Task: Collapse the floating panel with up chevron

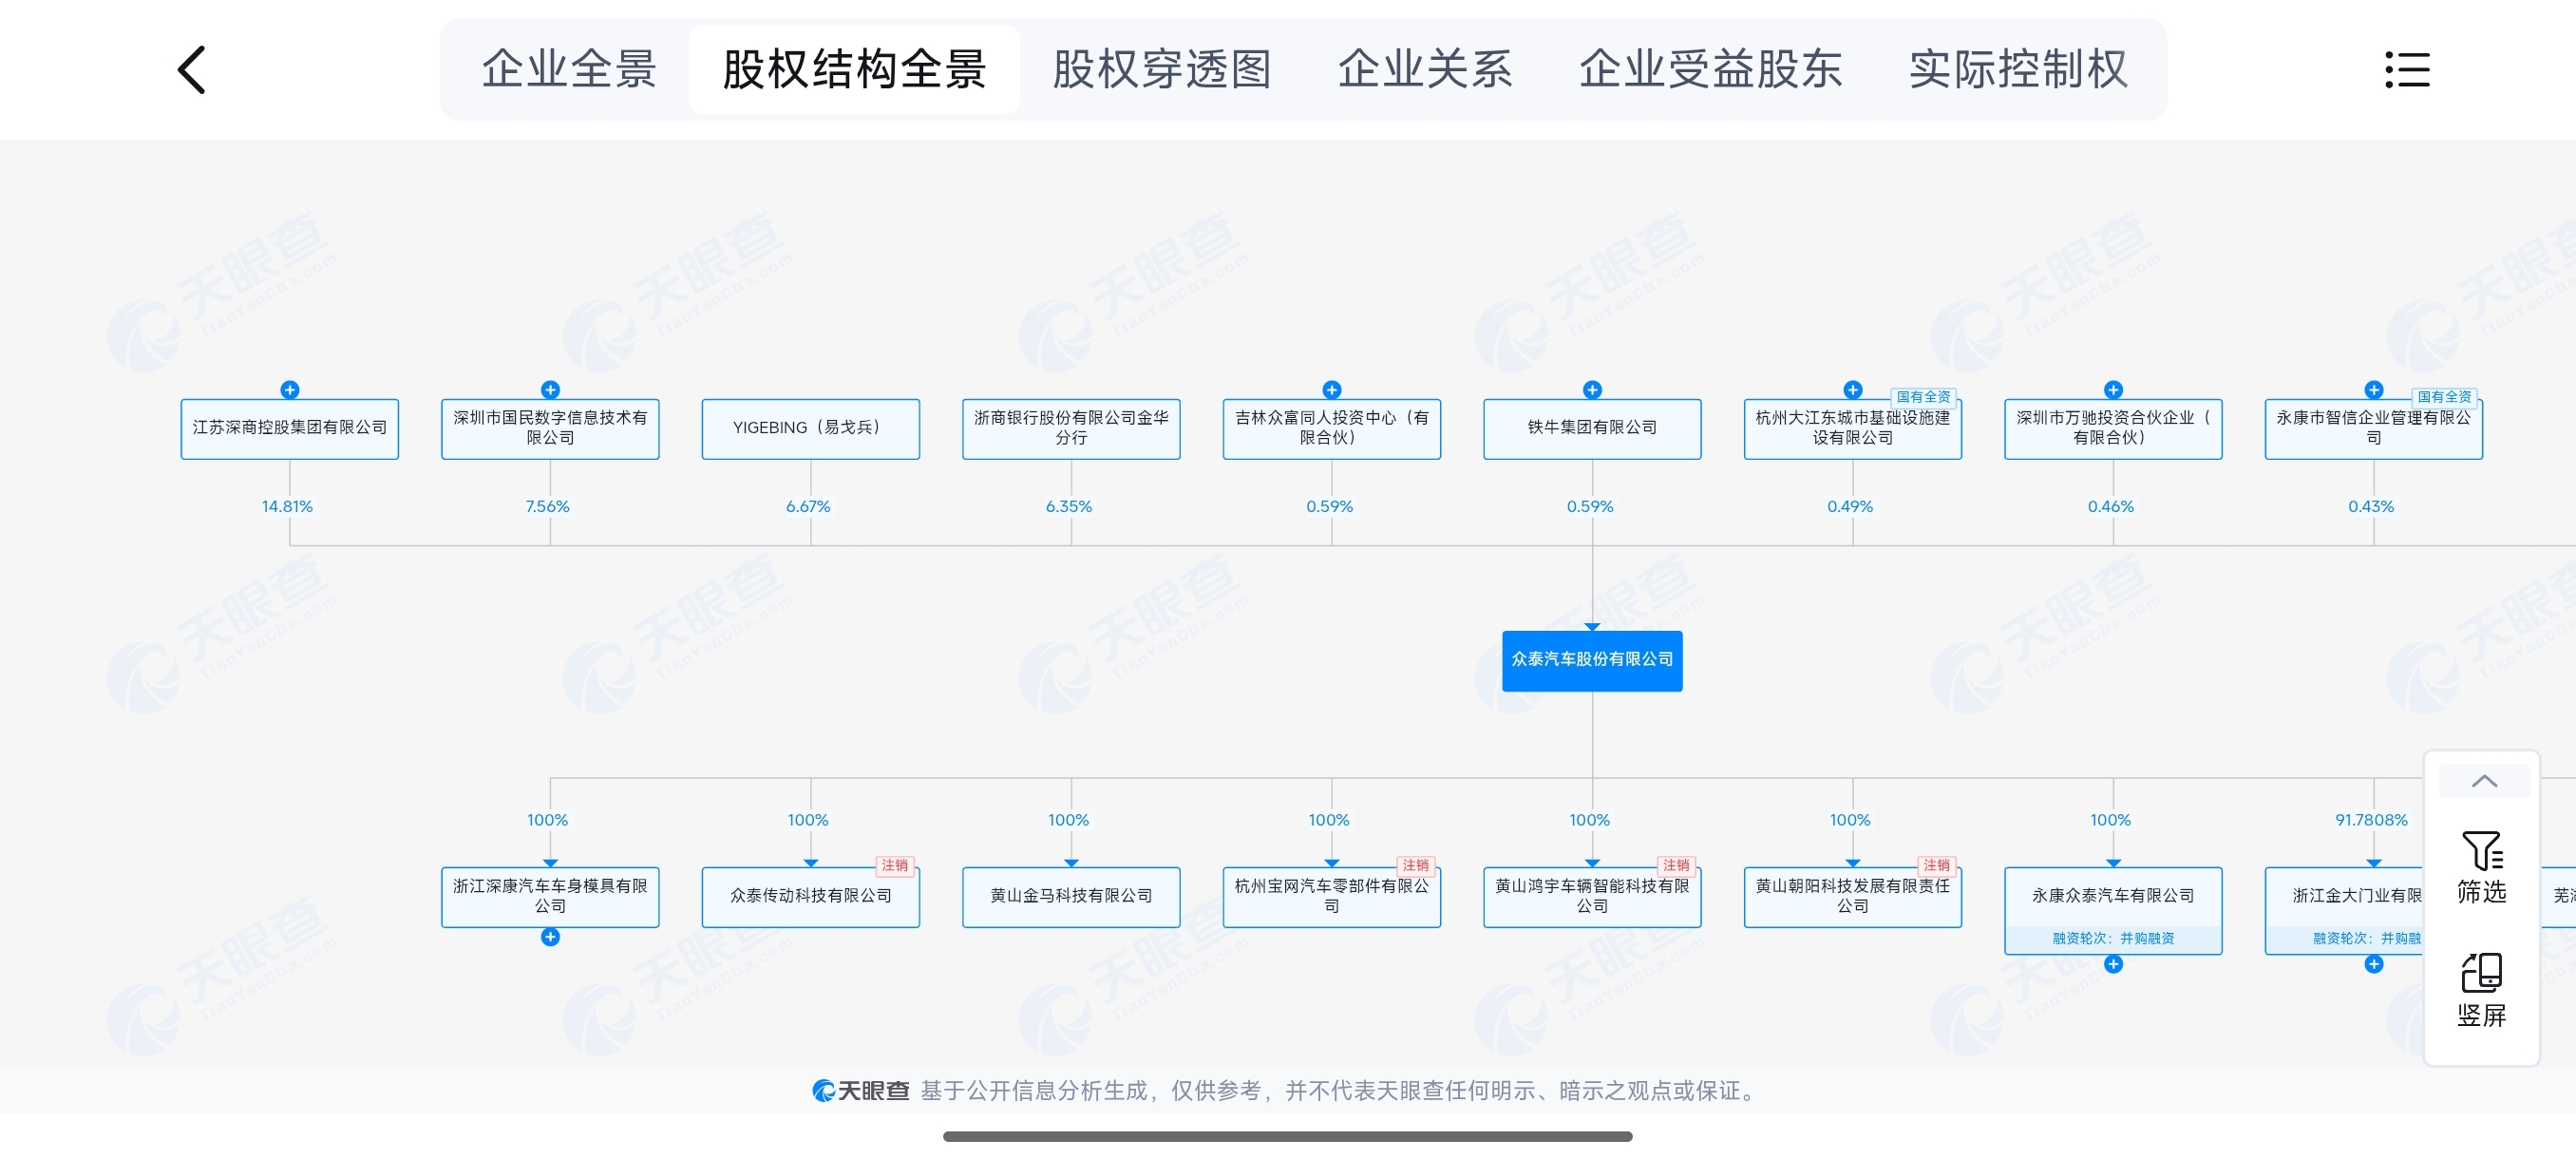Action: click(2484, 781)
